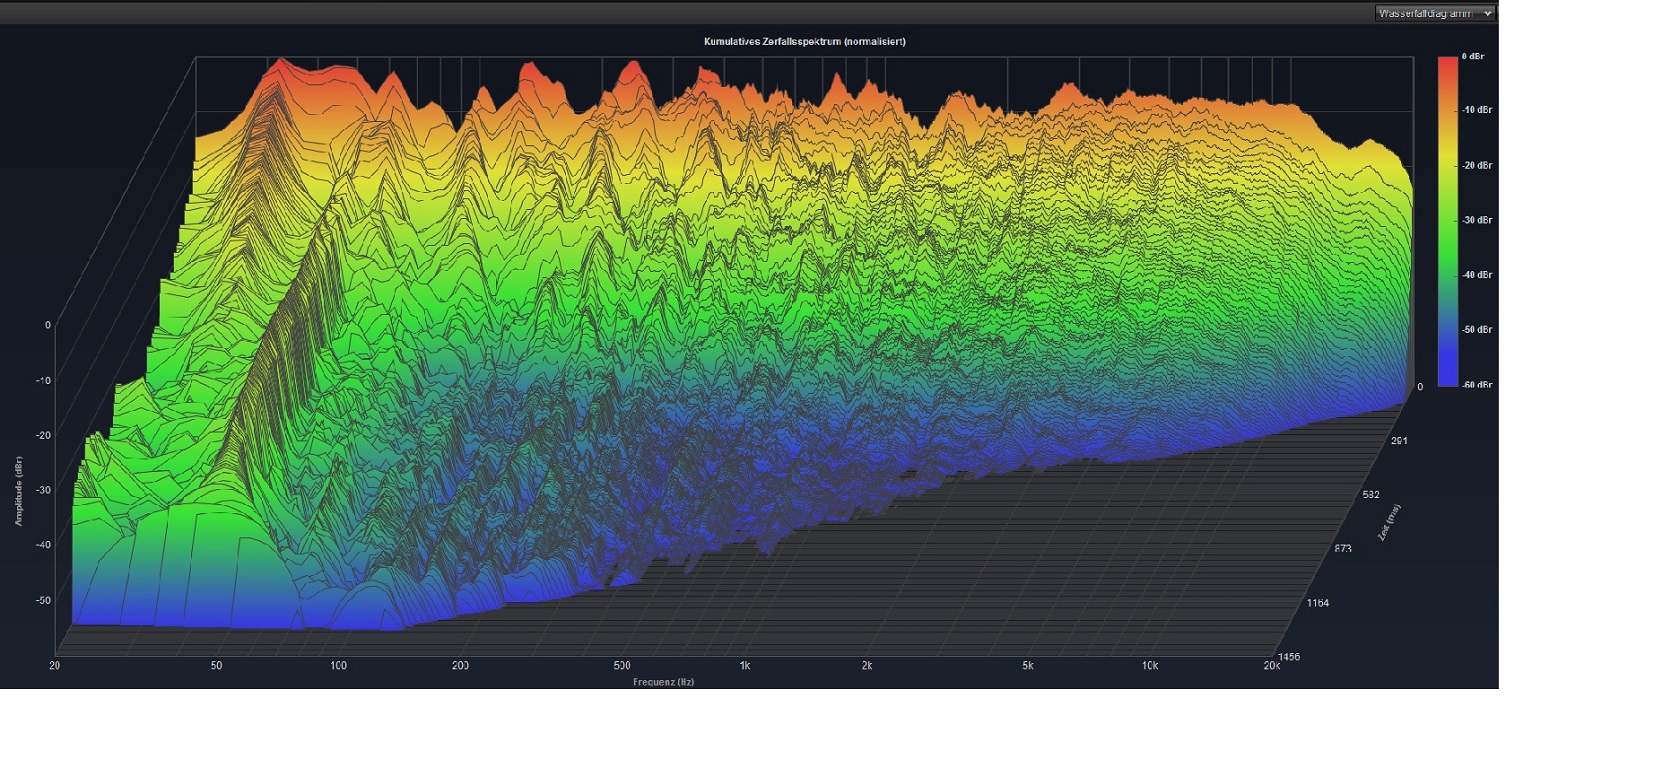1671x768 pixels.
Task: Click the -60 dBr legend label
Action: [1477, 385]
